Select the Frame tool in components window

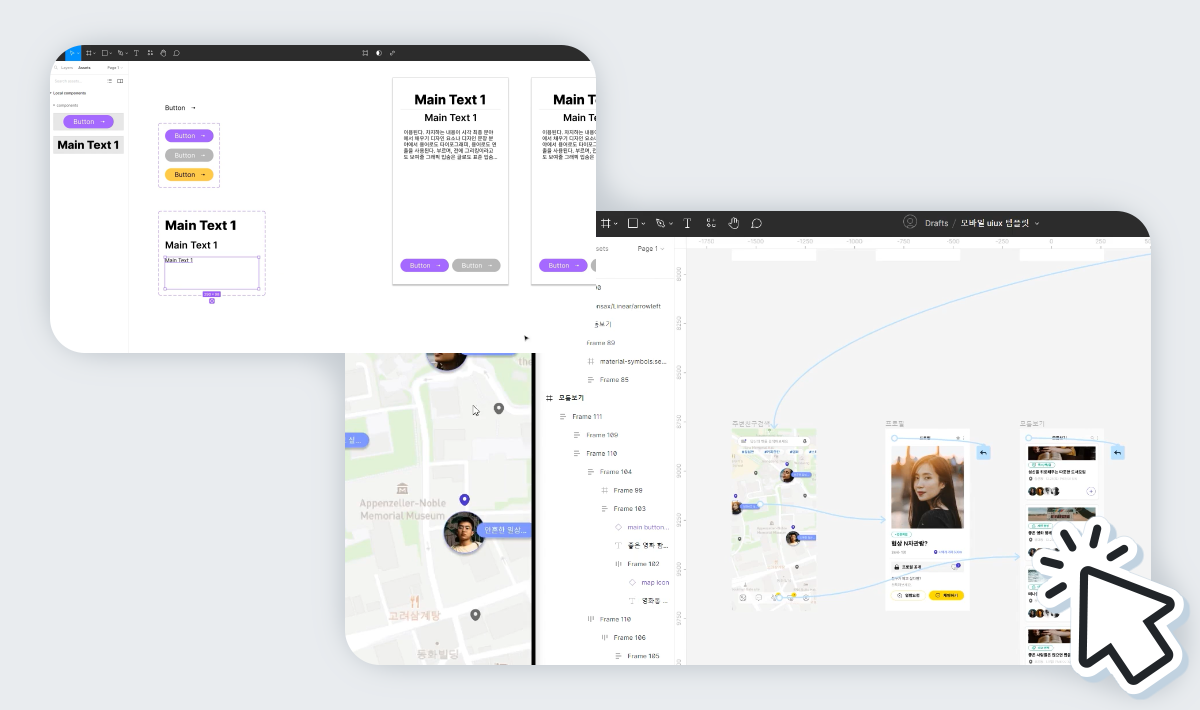[x=88, y=53]
